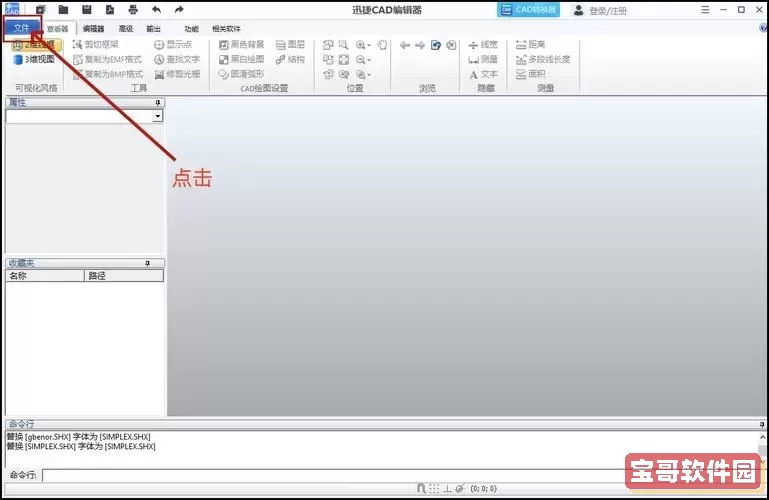
Task: Redo the last undone action
Action: pos(179,9)
